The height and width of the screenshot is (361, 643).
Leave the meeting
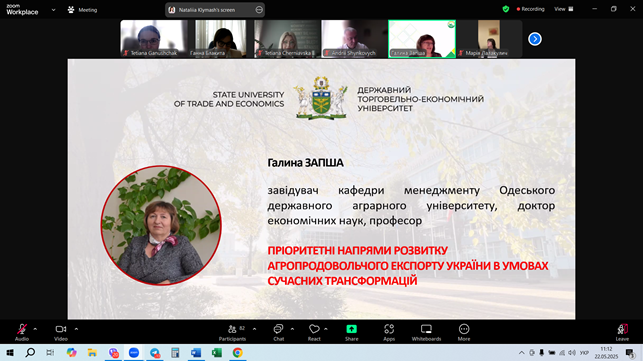click(x=622, y=332)
